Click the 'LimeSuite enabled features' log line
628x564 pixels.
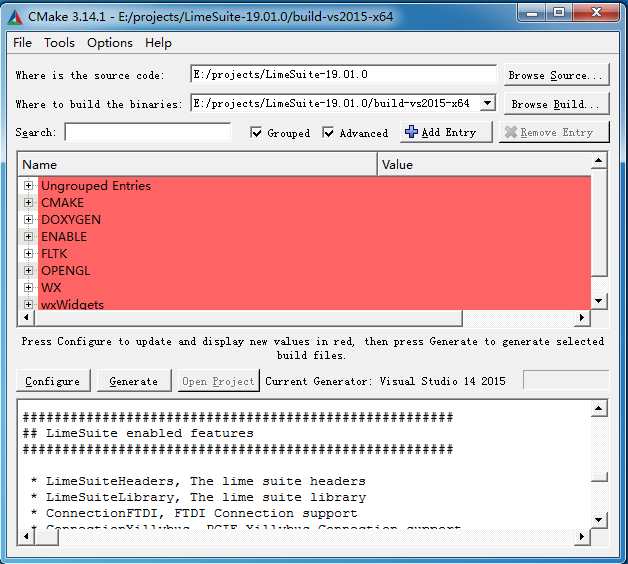138,433
